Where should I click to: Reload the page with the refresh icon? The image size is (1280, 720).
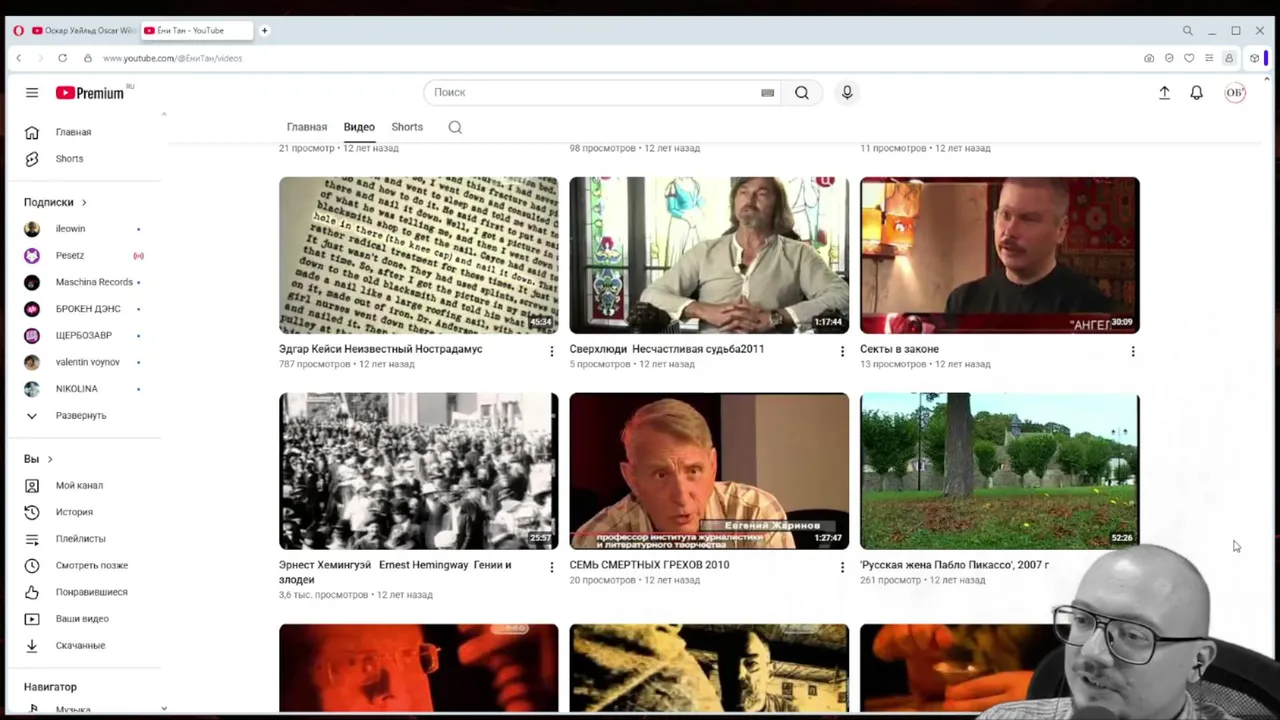click(62, 58)
